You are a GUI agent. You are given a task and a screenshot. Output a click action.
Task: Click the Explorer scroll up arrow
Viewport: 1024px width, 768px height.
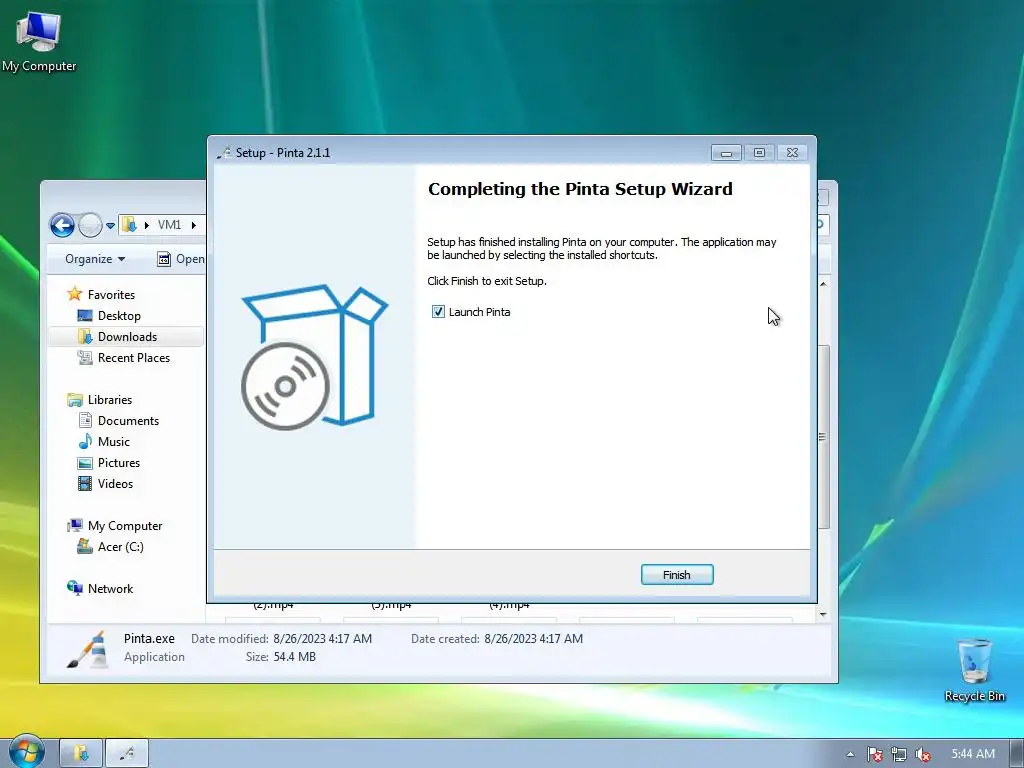tap(824, 285)
